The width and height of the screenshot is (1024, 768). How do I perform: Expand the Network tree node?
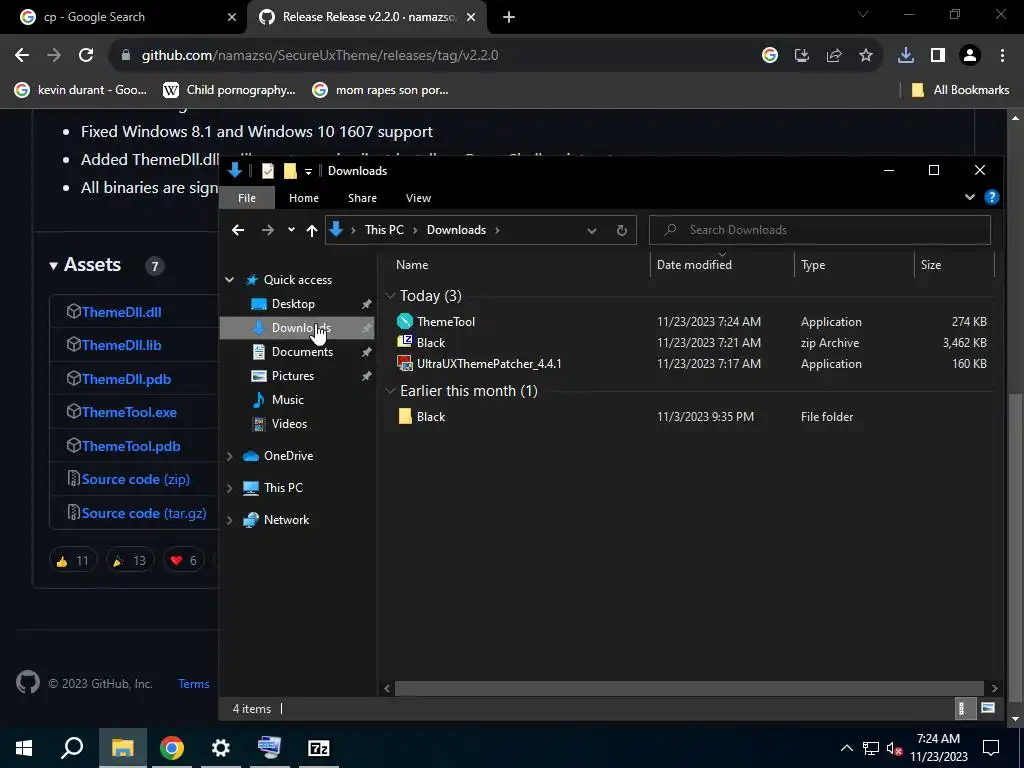[229, 520]
